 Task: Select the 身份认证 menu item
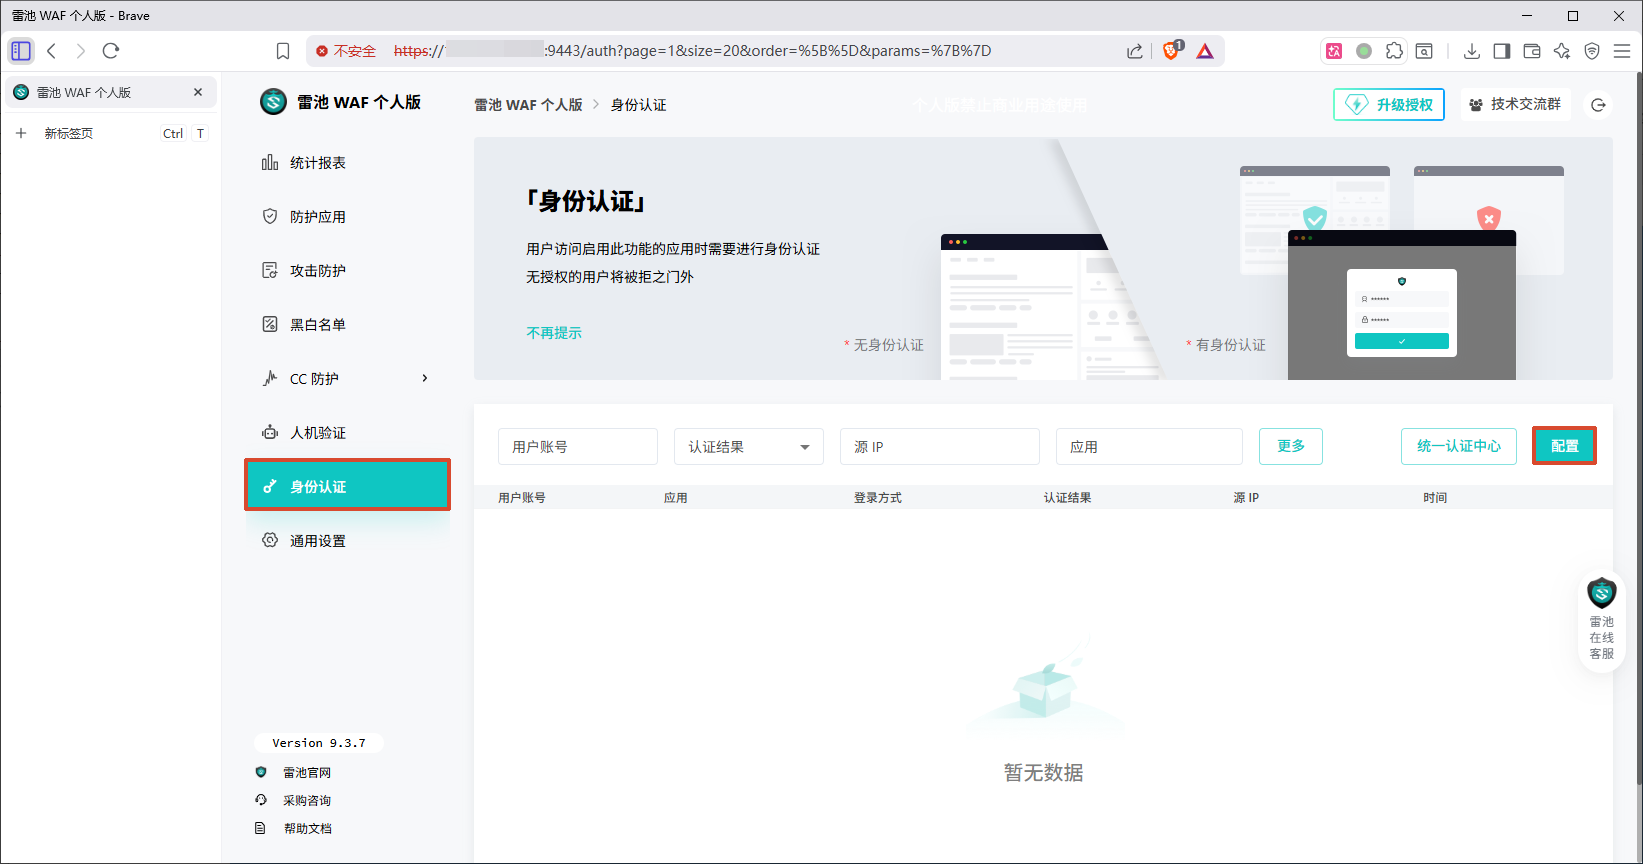[x=347, y=485]
